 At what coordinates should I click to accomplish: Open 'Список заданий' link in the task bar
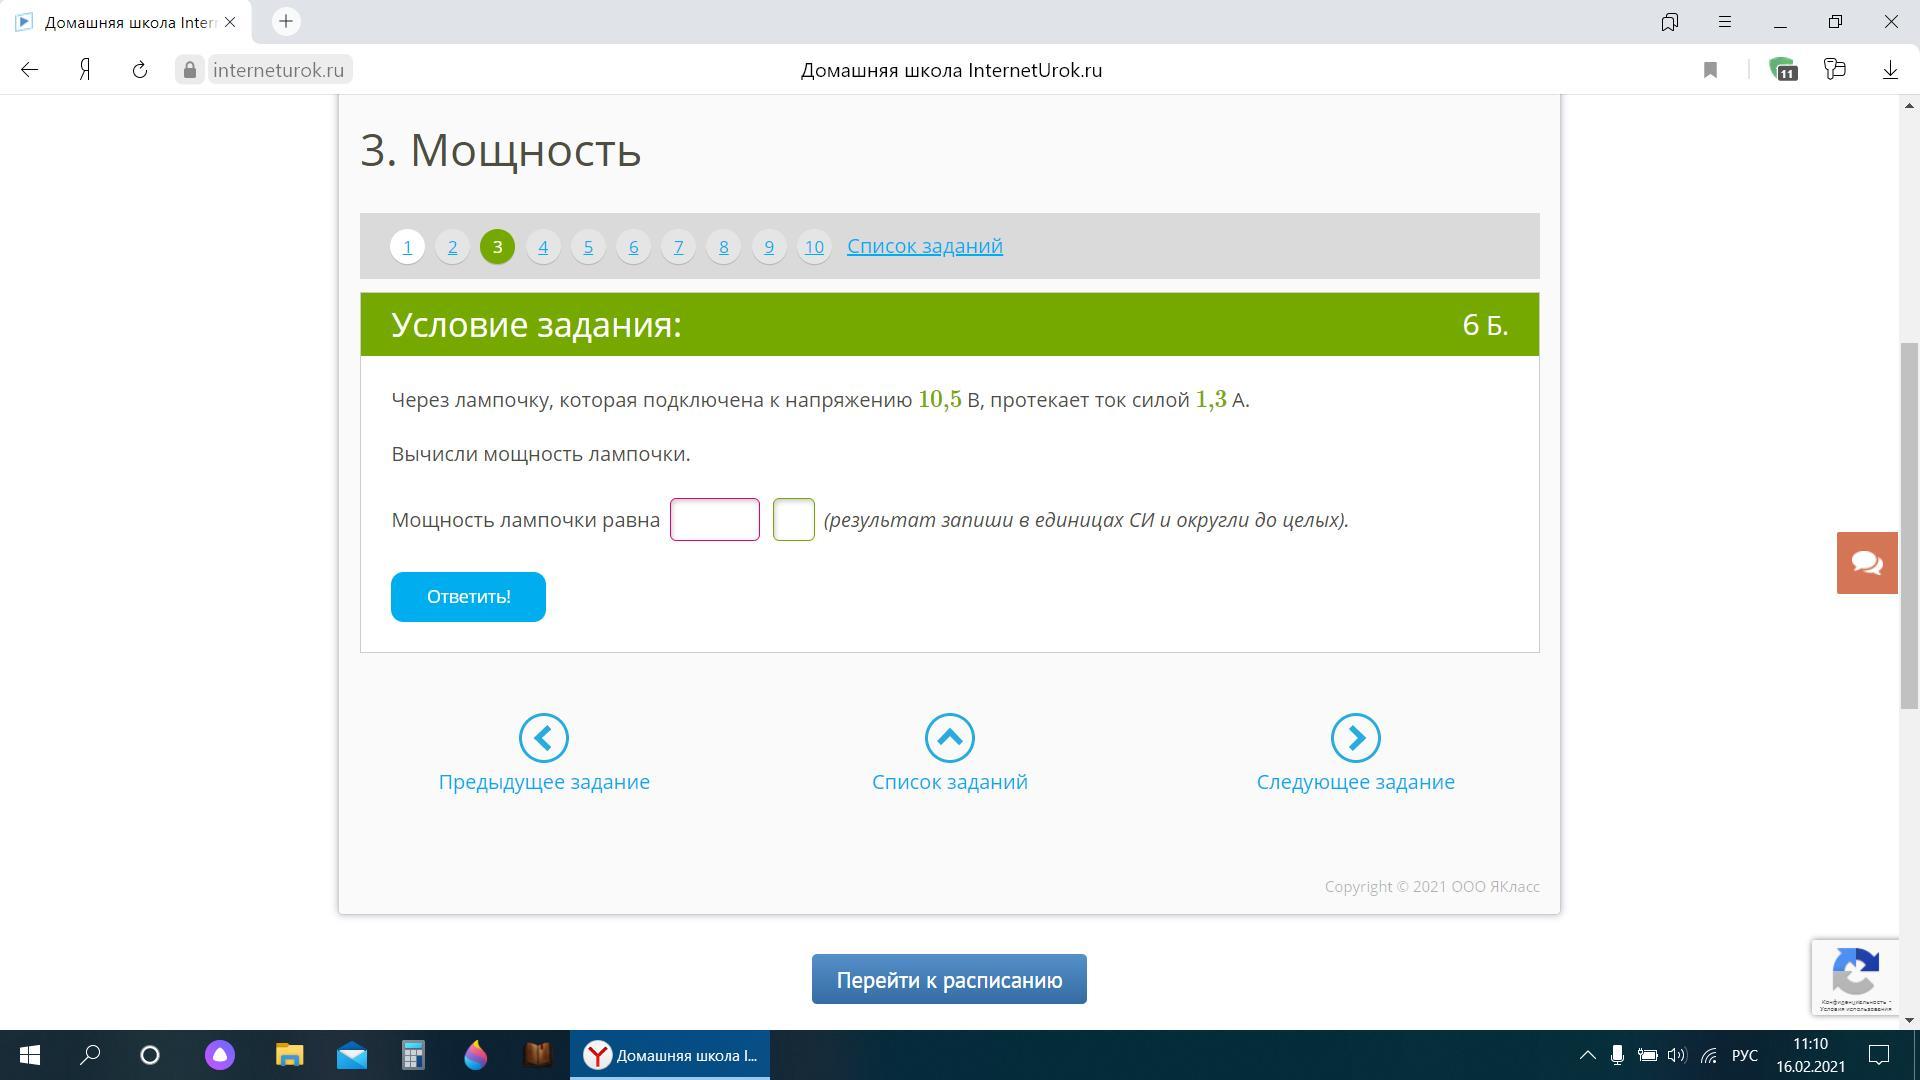(x=924, y=246)
